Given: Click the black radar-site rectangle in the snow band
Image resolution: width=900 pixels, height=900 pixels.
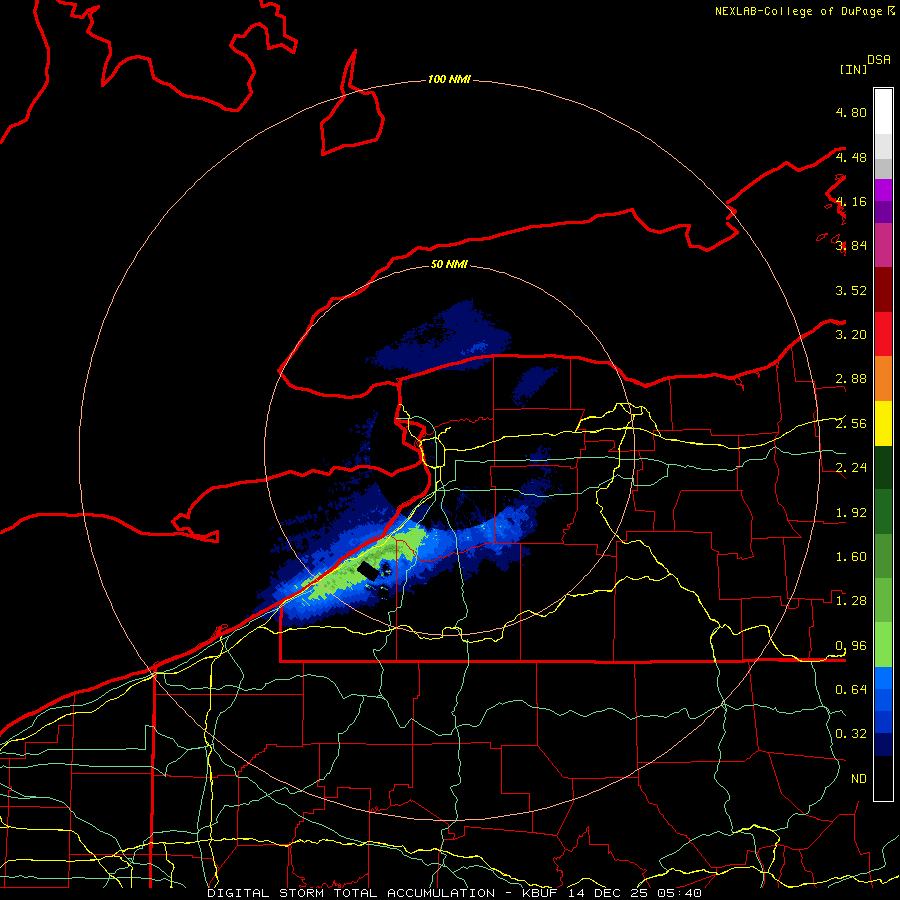Looking at the screenshot, I should click(368, 571).
